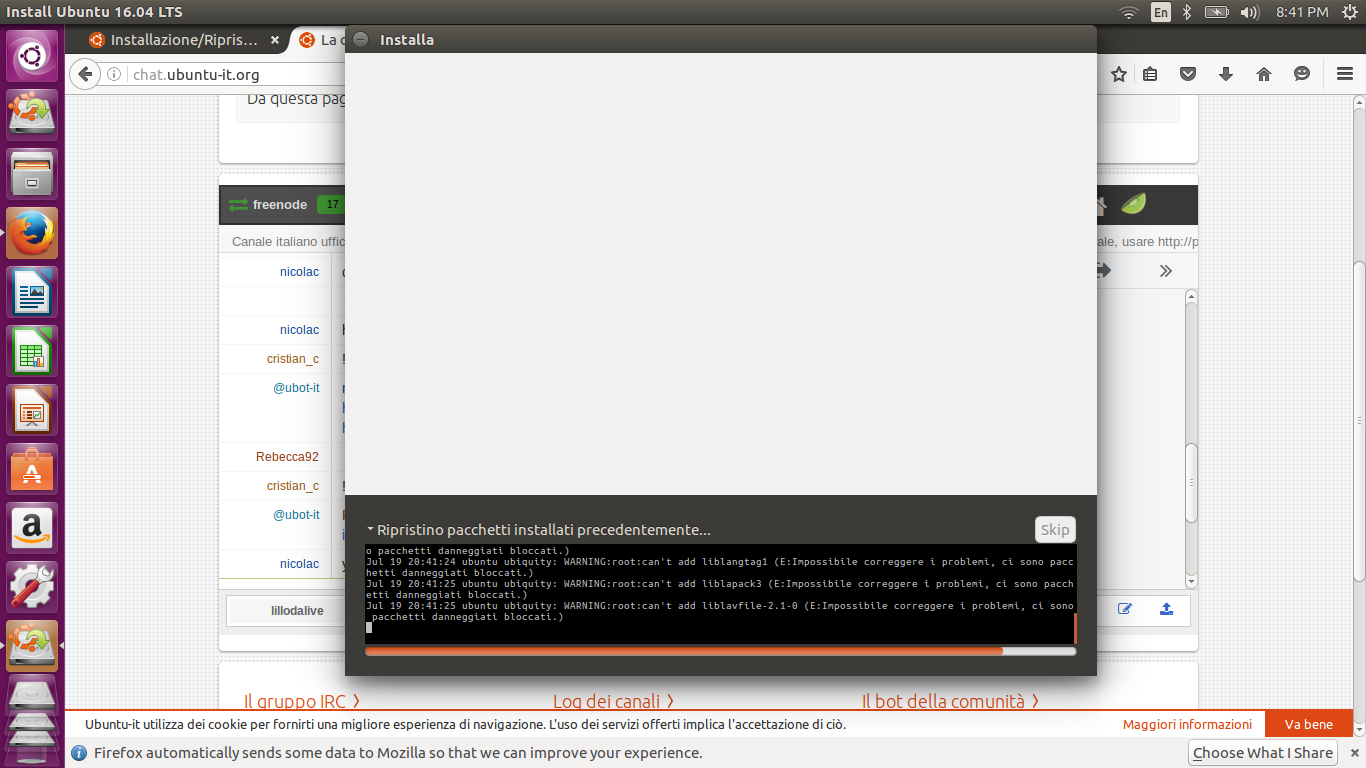
Task: Switch to the partially hidden 'La c' Firefox tab
Action: tap(320, 40)
